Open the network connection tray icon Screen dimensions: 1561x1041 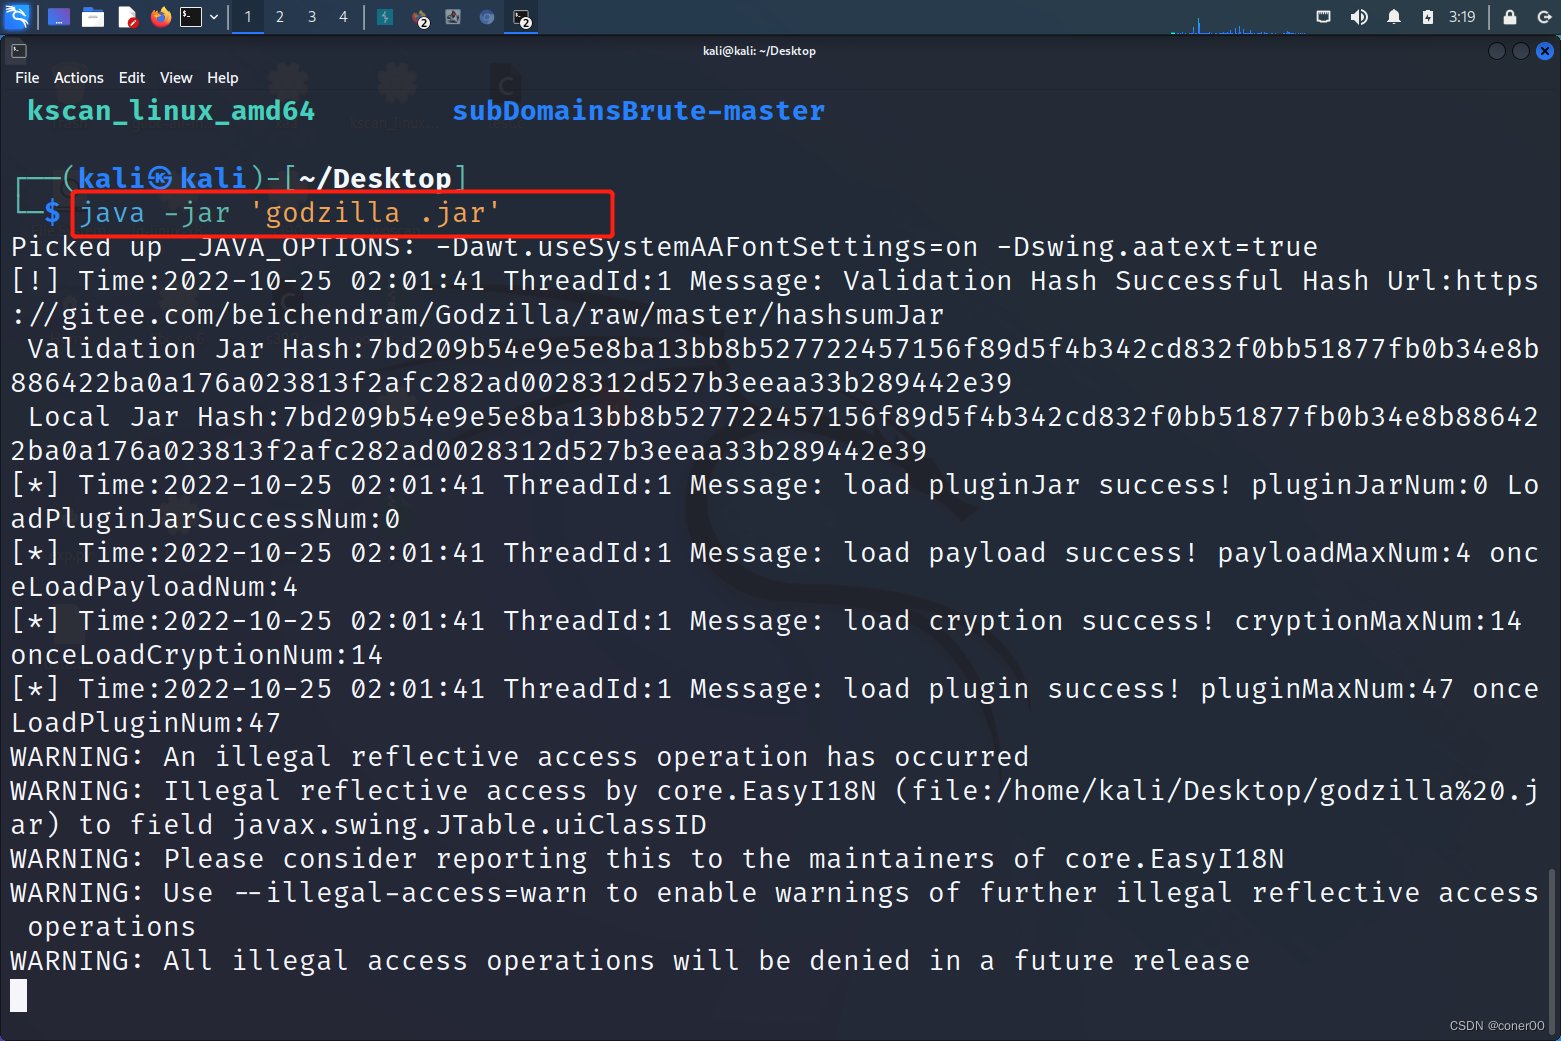1323,17
